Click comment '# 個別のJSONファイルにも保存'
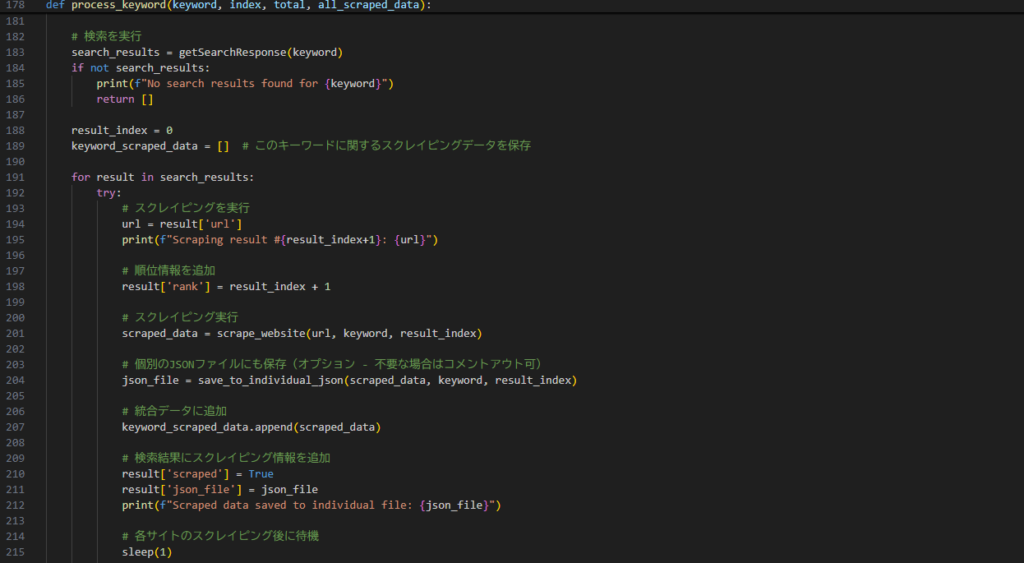The width and height of the screenshot is (1024, 563). 205,364
